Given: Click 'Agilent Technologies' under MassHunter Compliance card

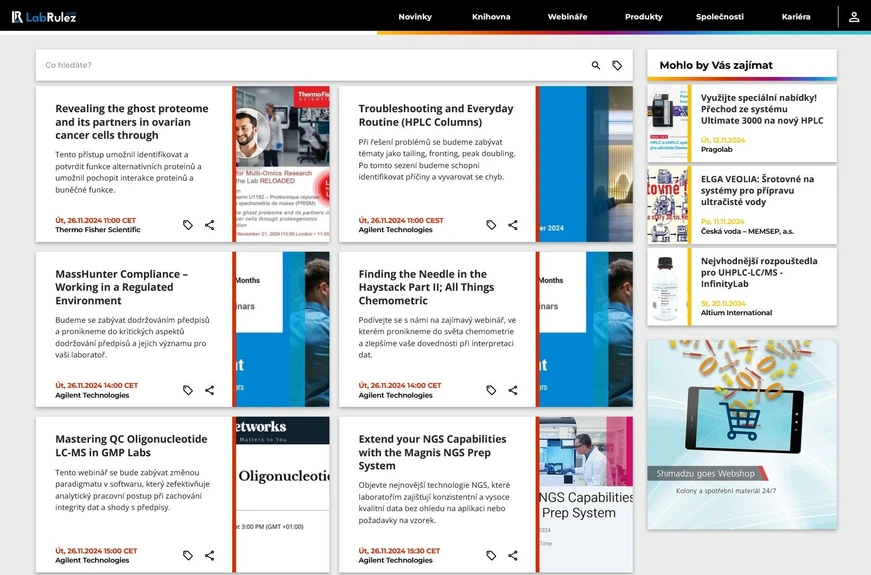Looking at the screenshot, I should point(92,395).
